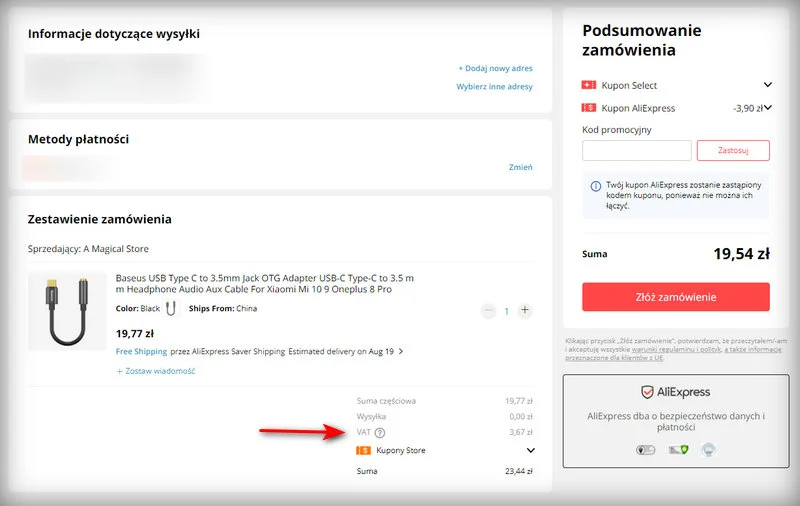The width and height of the screenshot is (800, 506).
Task: Click the Zastosuj promo code button
Action: click(x=735, y=150)
